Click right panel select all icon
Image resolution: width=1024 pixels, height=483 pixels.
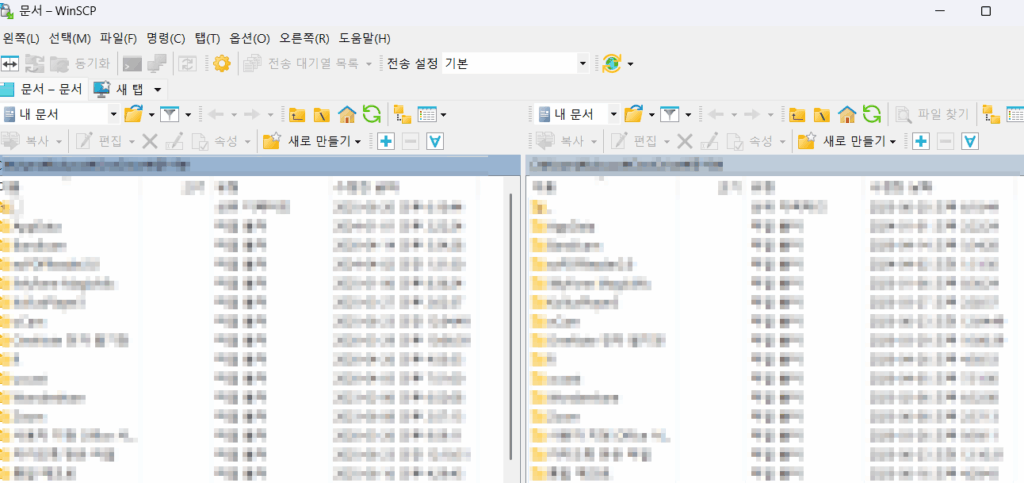coord(970,140)
